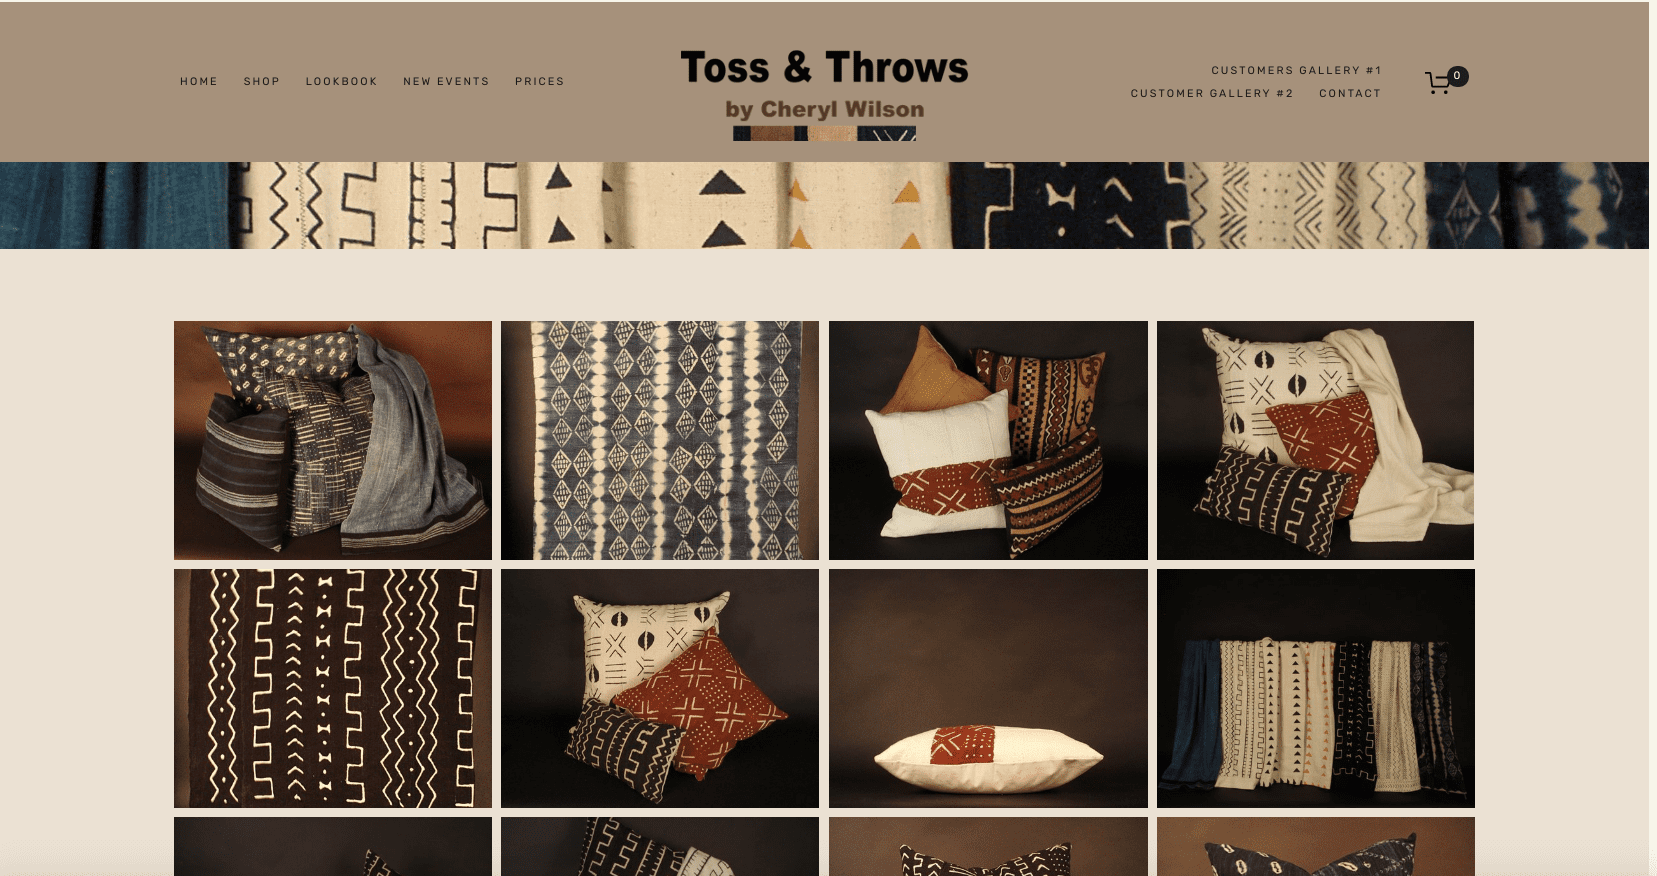Click the Toss & Throws logo
Image resolution: width=1657 pixels, height=876 pixels.
tap(824, 92)
